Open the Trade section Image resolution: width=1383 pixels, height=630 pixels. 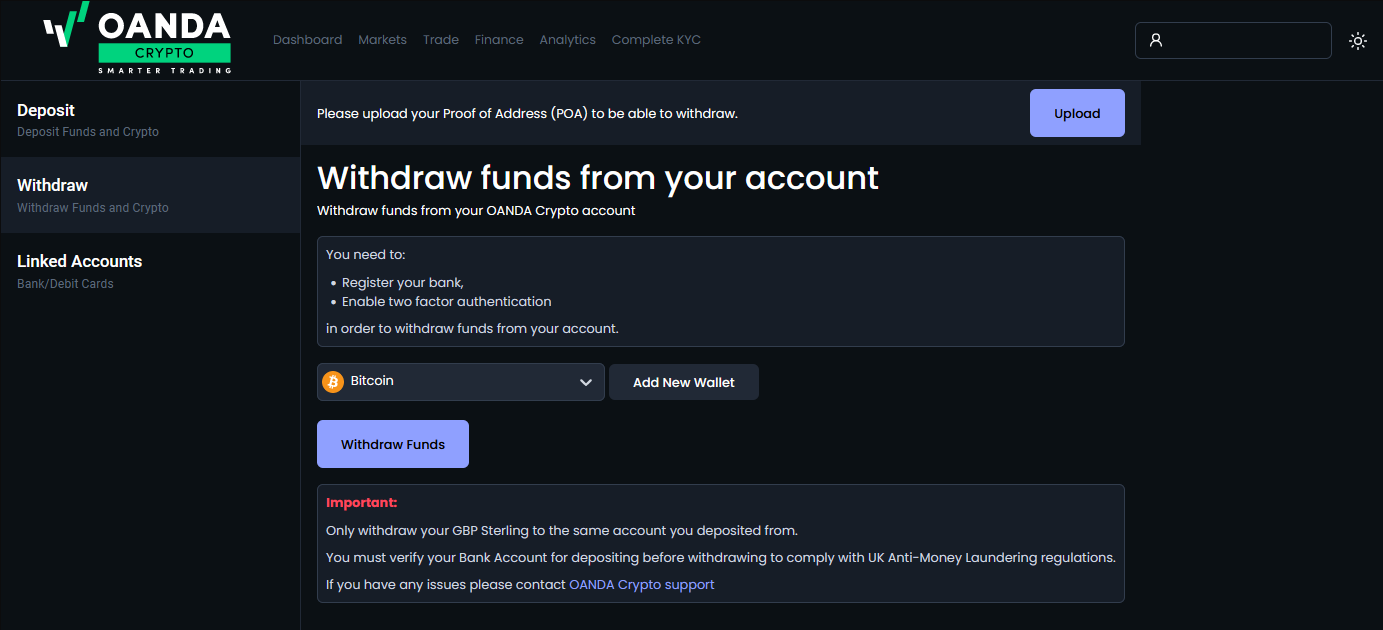coord(440,40)
